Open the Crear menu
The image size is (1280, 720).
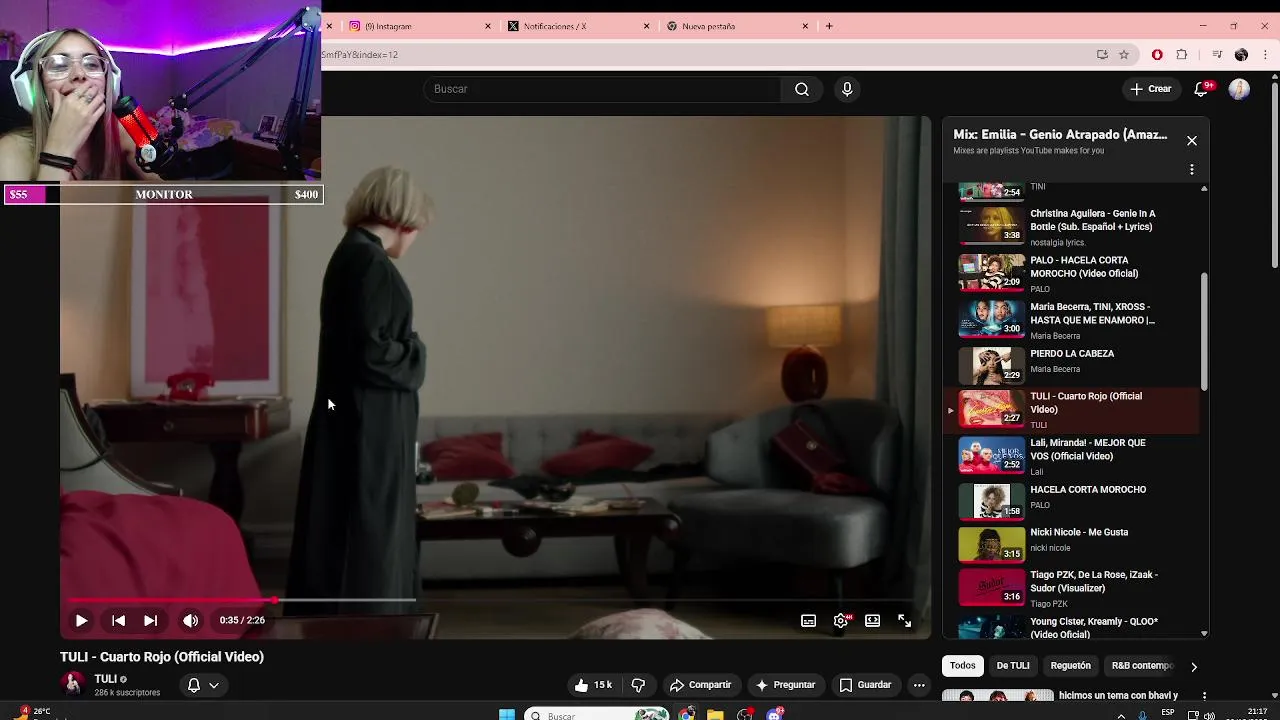pyautogui.click(x=1150, y=89)
